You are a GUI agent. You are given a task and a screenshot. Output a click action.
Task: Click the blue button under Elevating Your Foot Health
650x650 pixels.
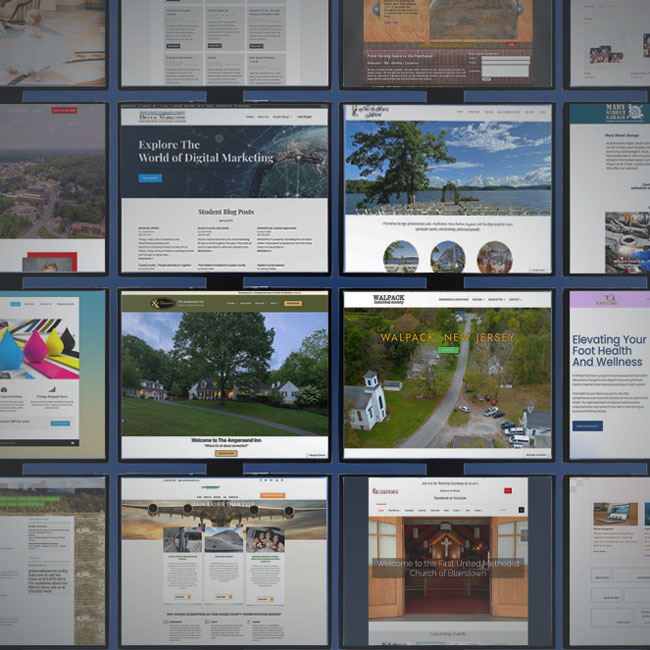coord(588,426)
